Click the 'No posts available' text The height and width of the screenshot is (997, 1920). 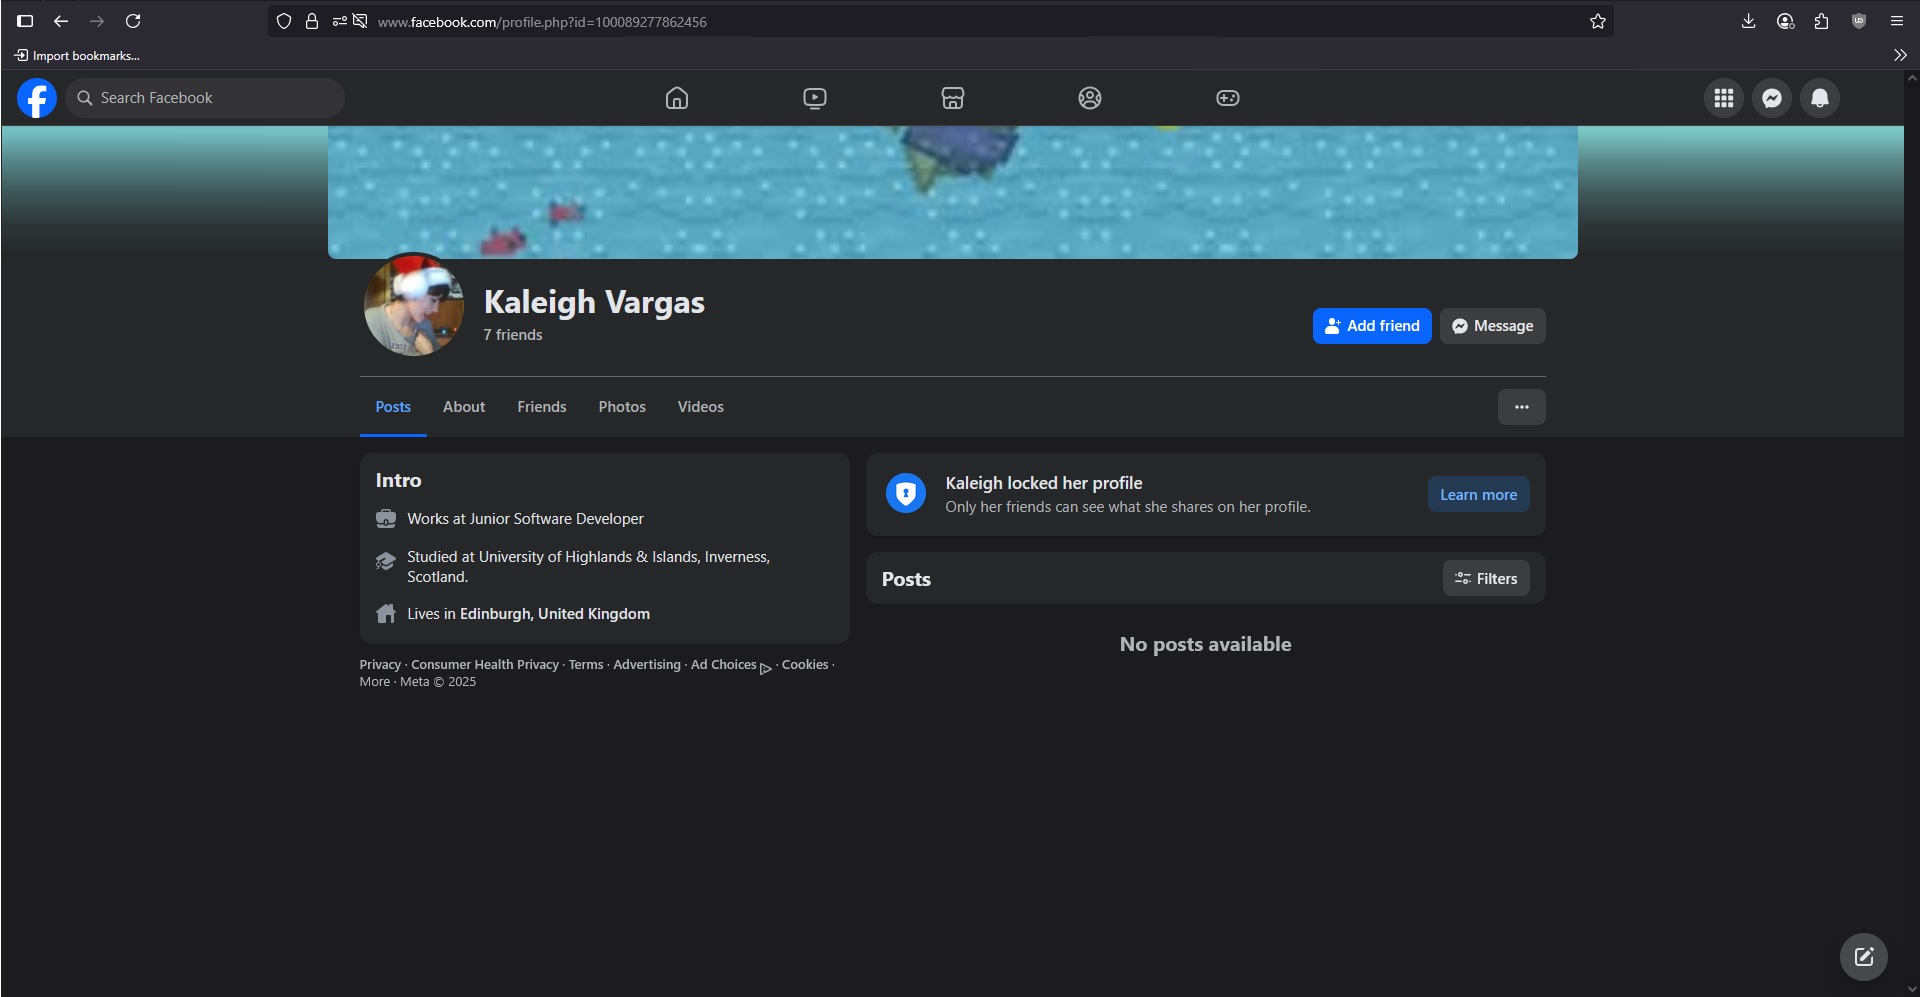(x=1206, y=645)
